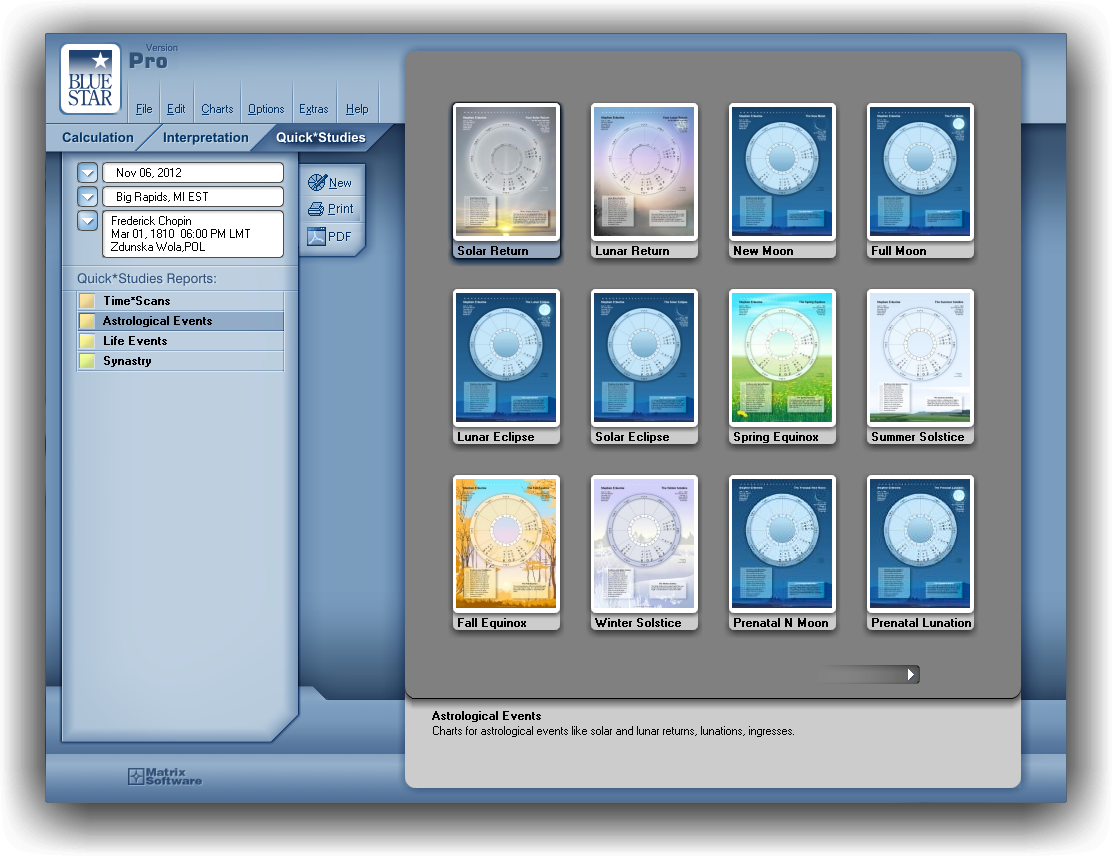Click the Print button label
The width and height of the screenshot is (1112, 856).
click(x=340, y=209)
